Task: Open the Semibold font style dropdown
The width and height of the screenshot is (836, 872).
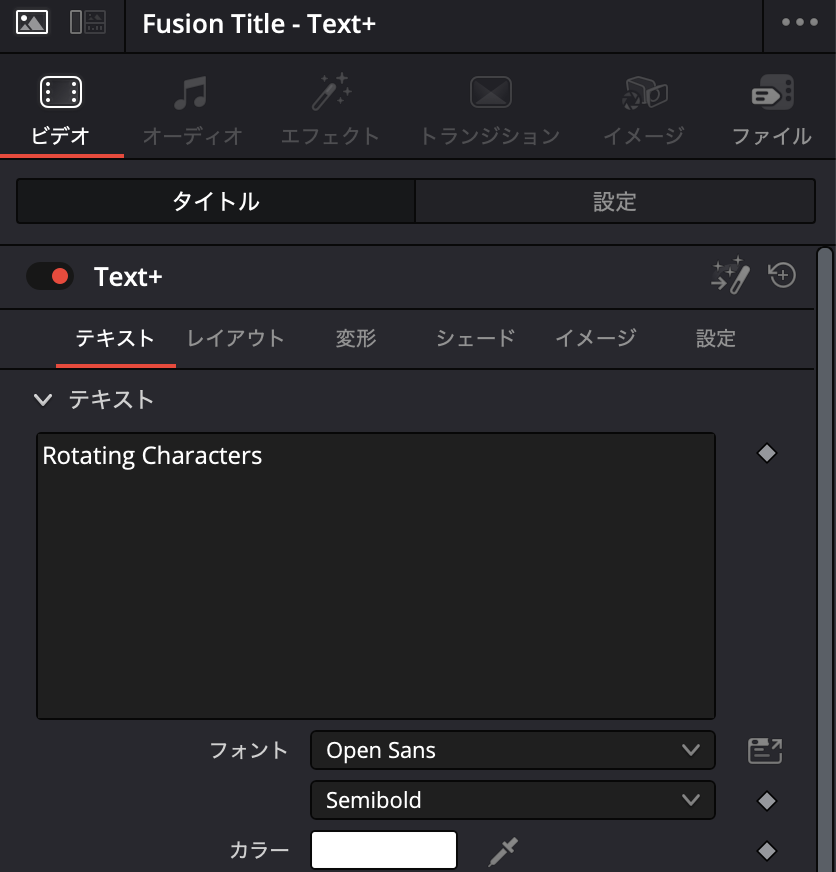Action: [x=512, y=800]
